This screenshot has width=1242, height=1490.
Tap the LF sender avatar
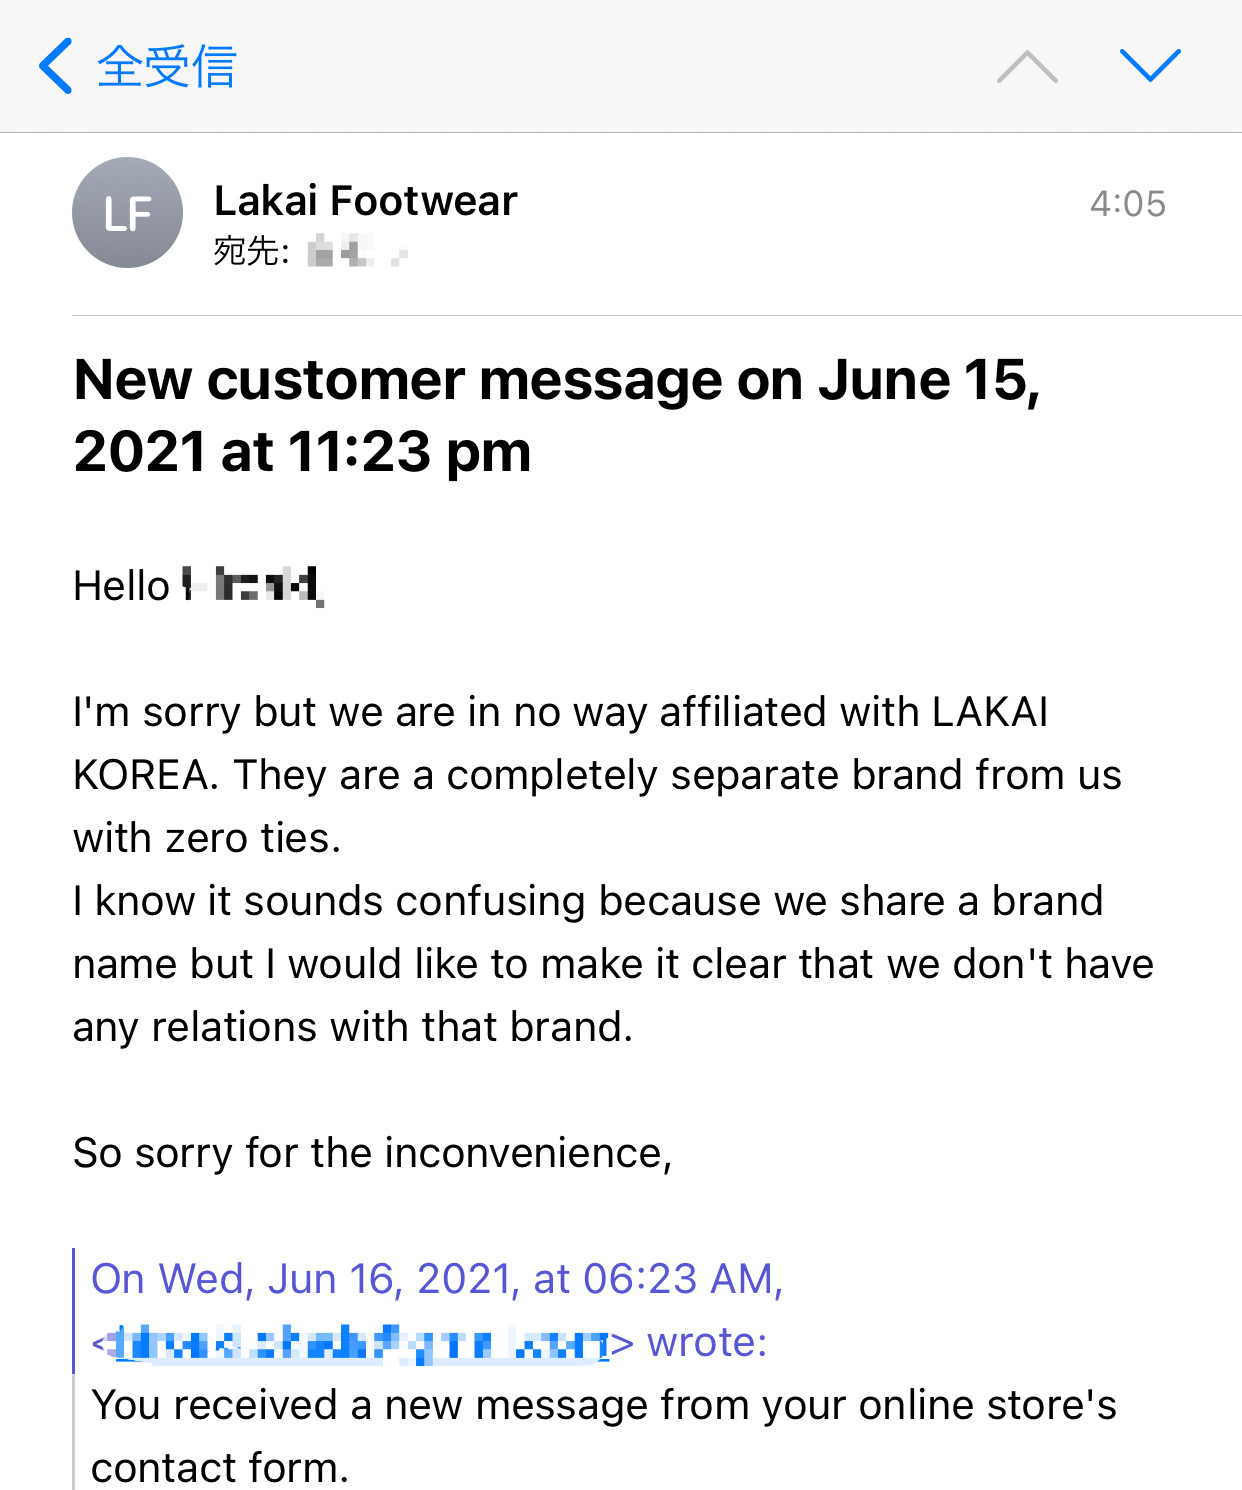(127, 212)
